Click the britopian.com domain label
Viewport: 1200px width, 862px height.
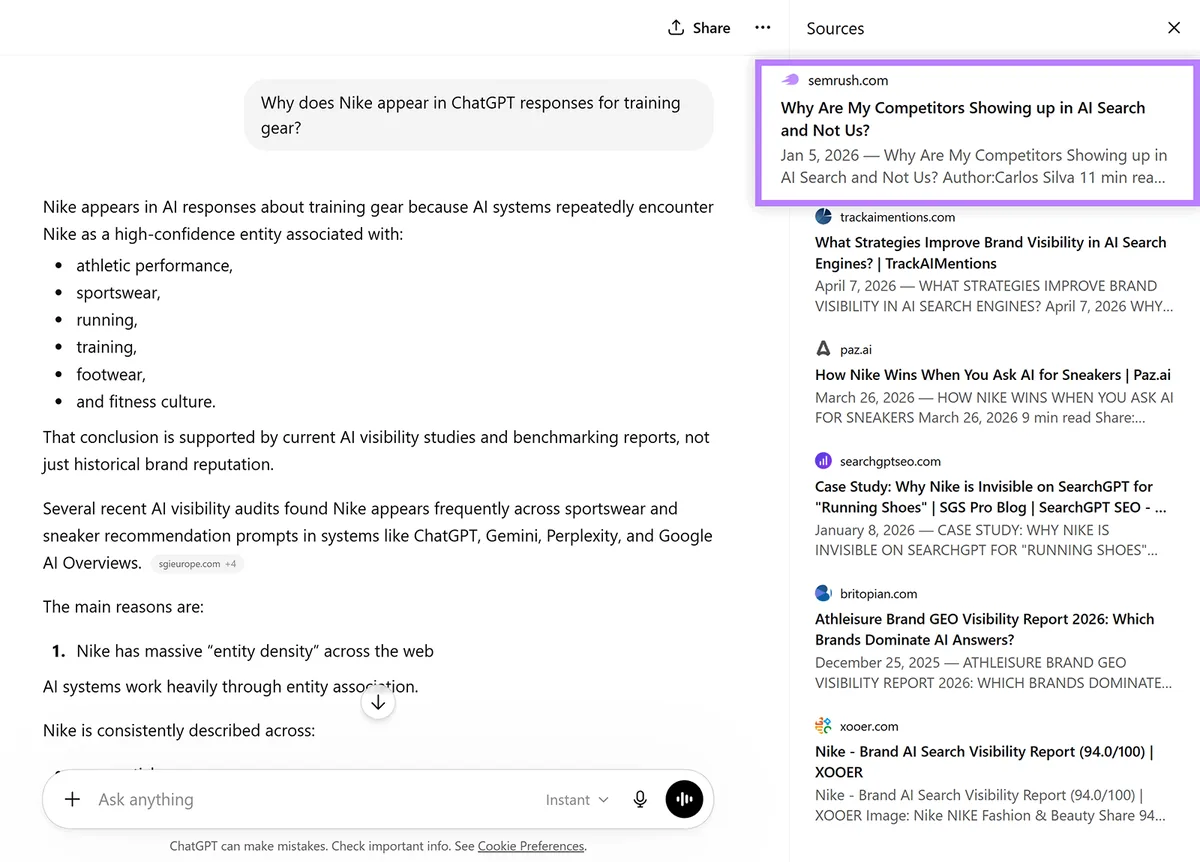[x=878, y=593]
